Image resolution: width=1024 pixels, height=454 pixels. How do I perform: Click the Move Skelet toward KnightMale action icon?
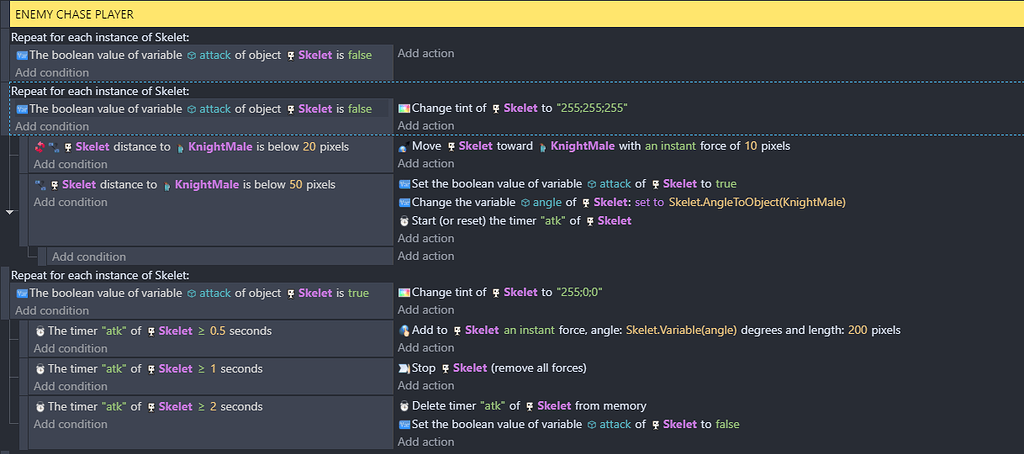click(x=403, y=146)
